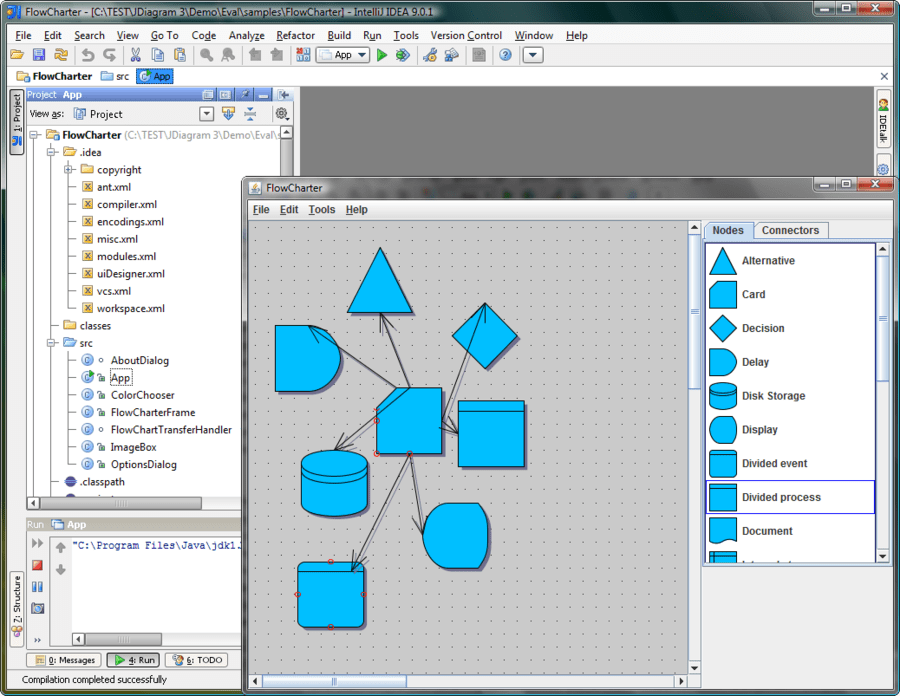This screenshot has width=900, height=696.
Task: Open the Version Control menu
Action: point(466,36)
